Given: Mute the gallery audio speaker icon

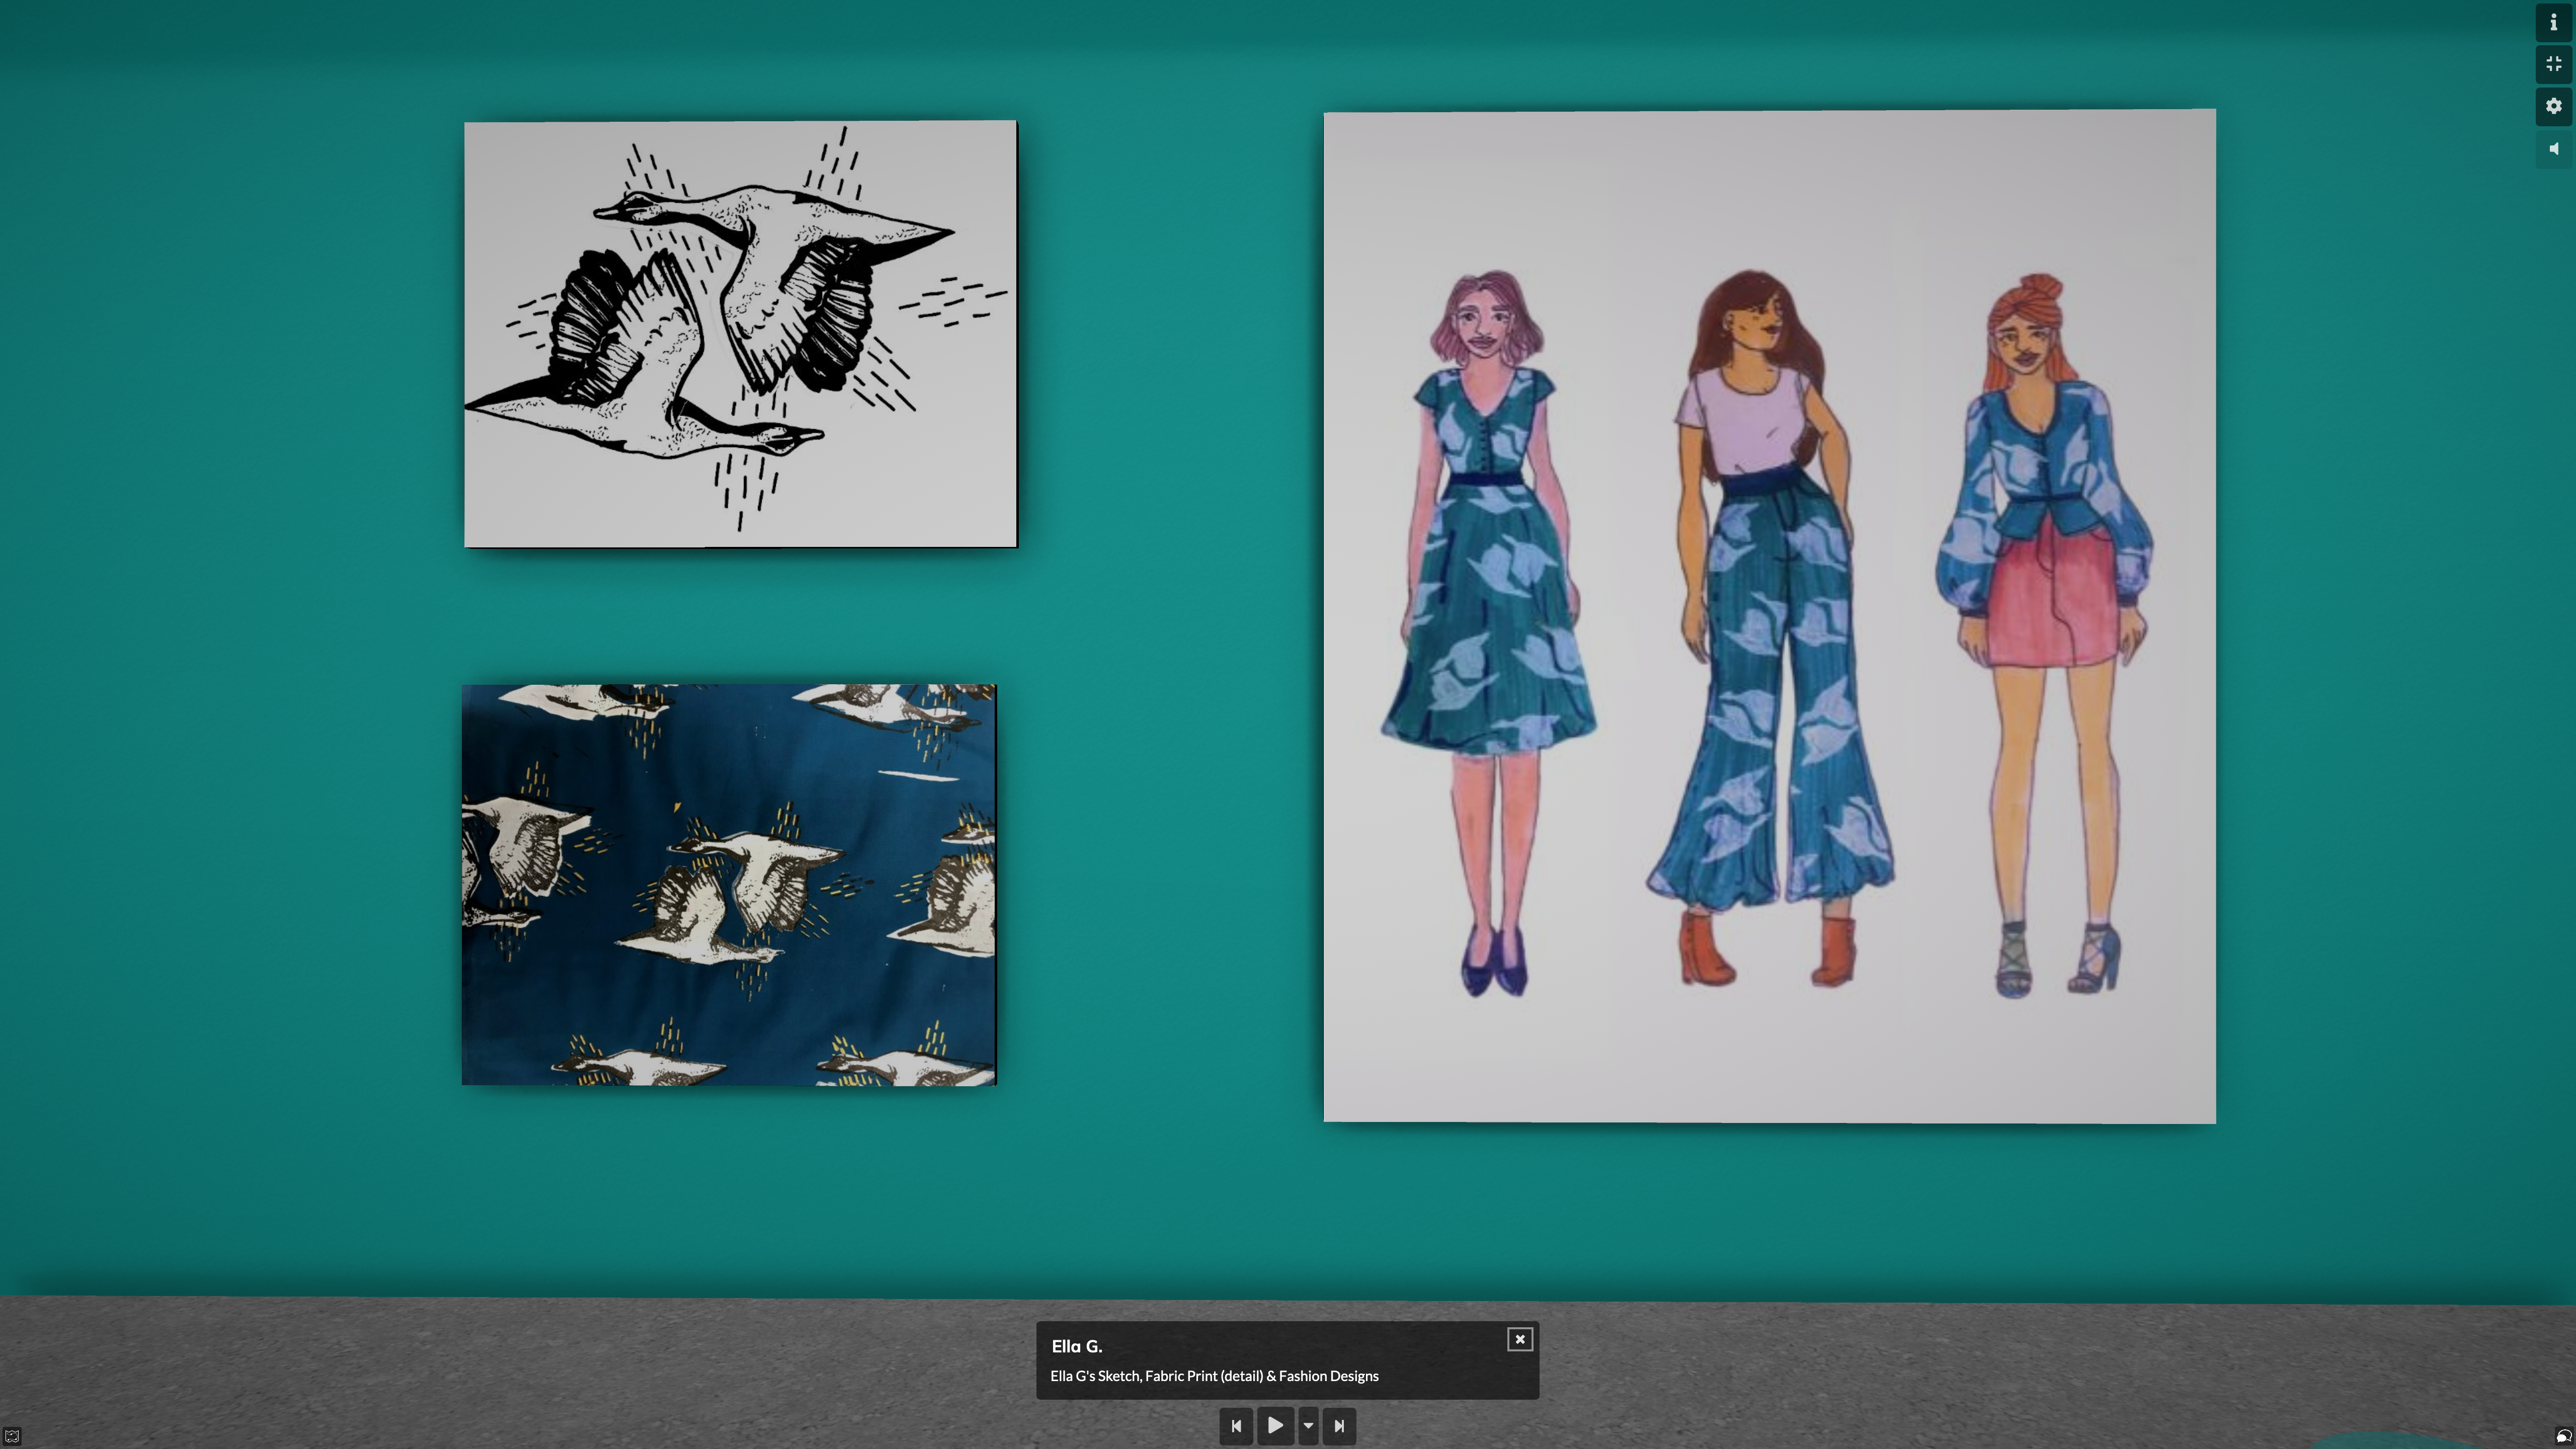Looking at the screenshot, I should [2553, 149].
